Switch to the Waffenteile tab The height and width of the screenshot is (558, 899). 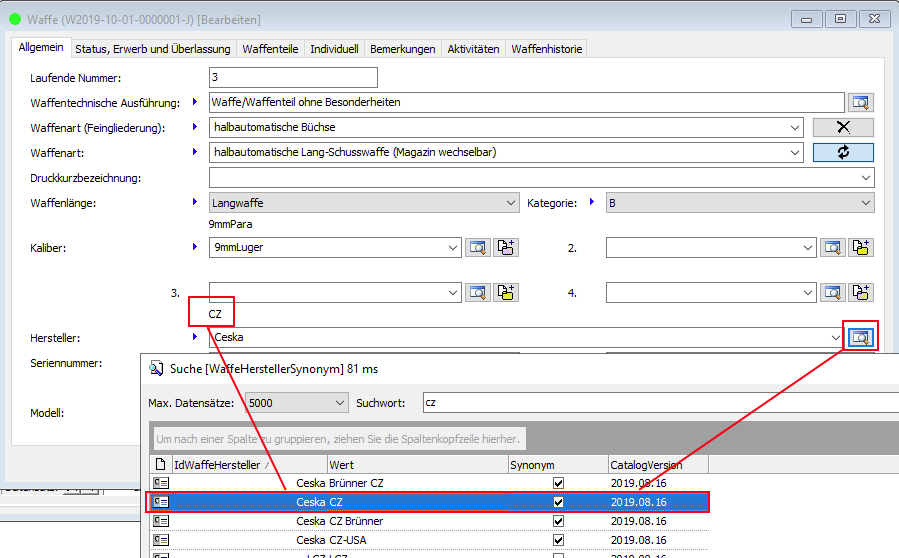pyautogui.click(x=272, y=49)
